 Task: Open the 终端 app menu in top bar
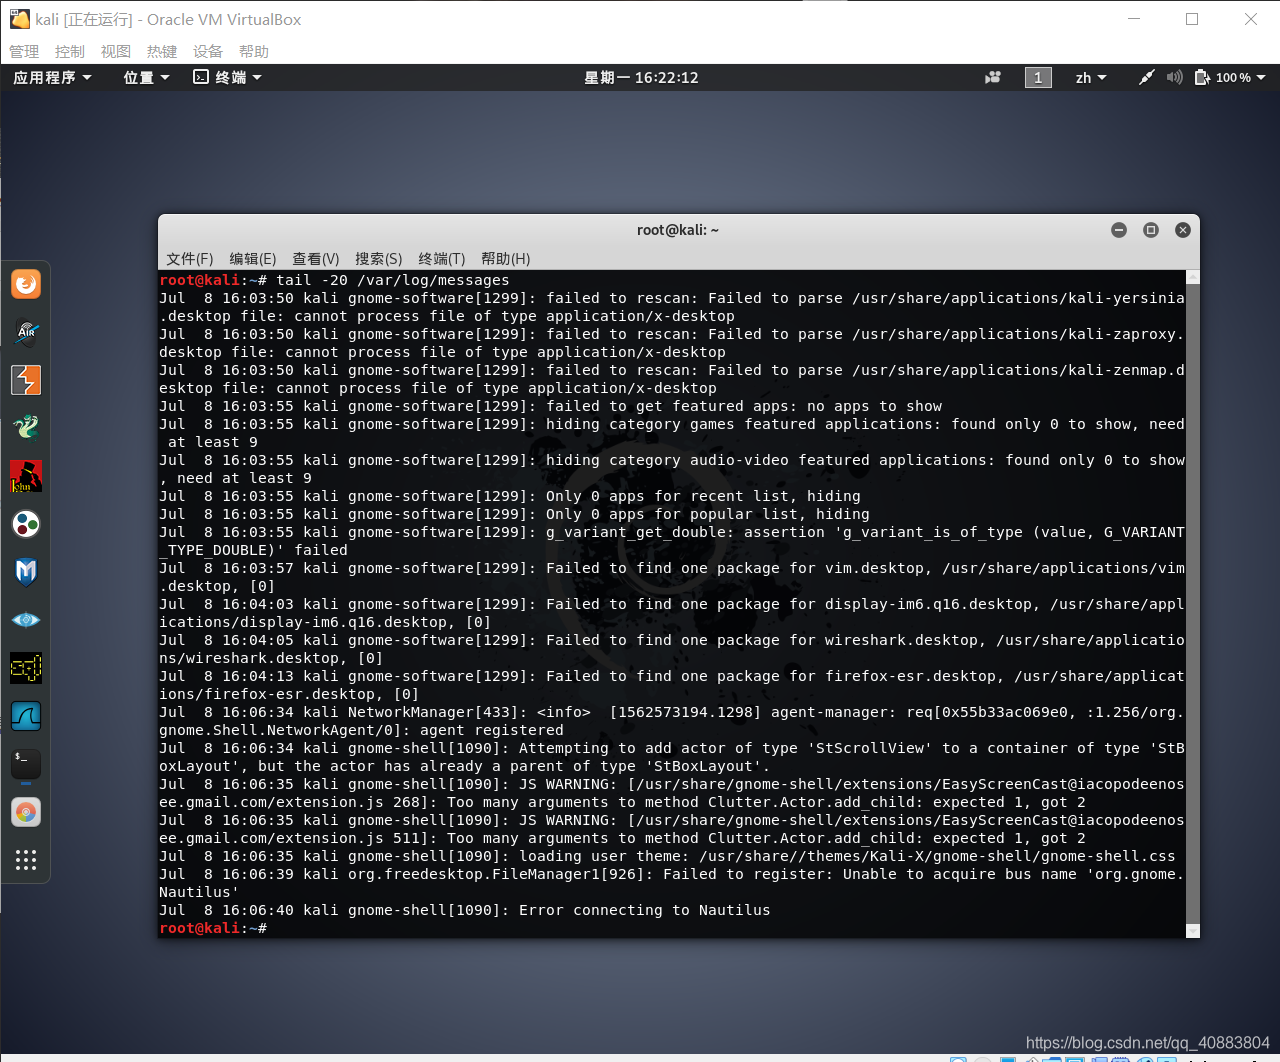[227, 77]
